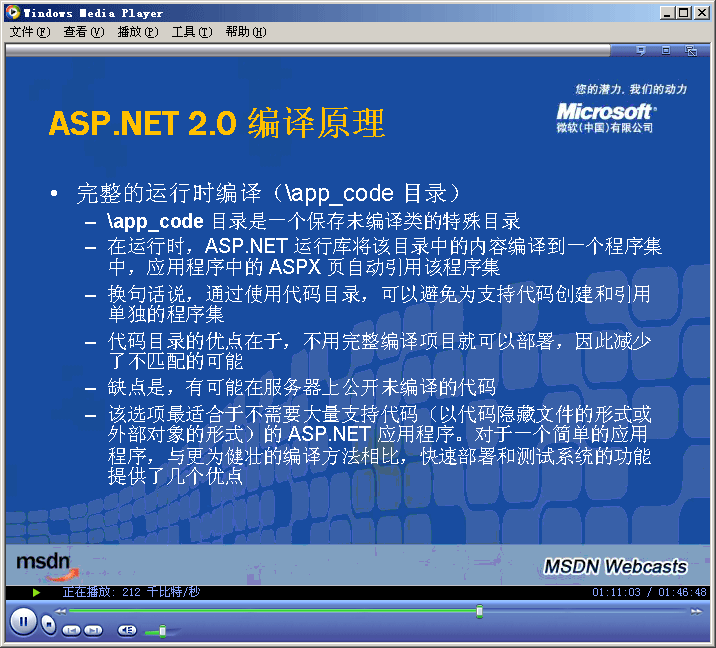Screen dimensions: 716x648
Task: Click the speech-bubble icon in the video's top bar
Action: tap(641, 51)
